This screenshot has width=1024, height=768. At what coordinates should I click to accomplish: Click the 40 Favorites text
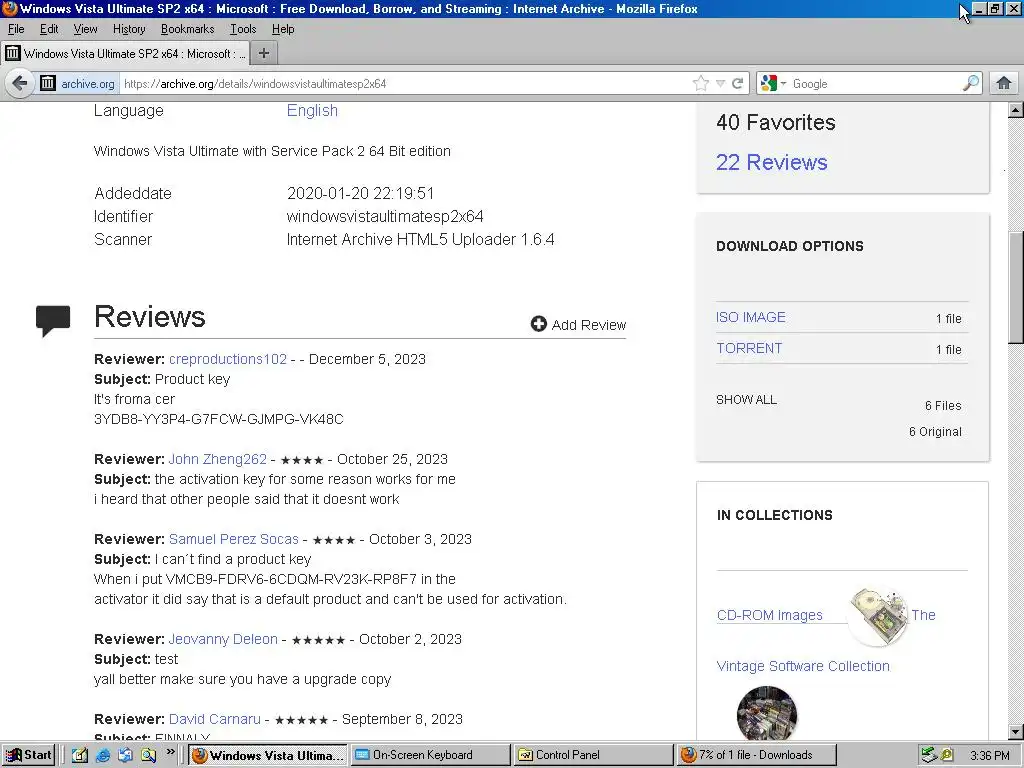[775, 122]
